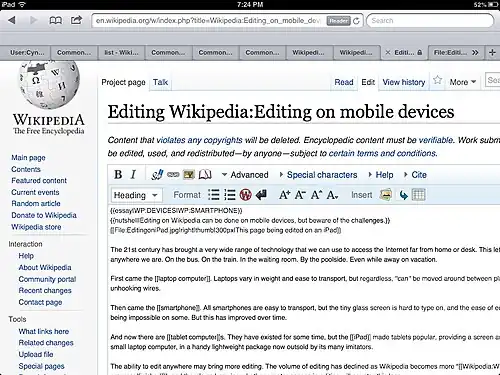Make text bigger with A+ icon
Viewport: 500px width, 375px height.
coord(284,195)
